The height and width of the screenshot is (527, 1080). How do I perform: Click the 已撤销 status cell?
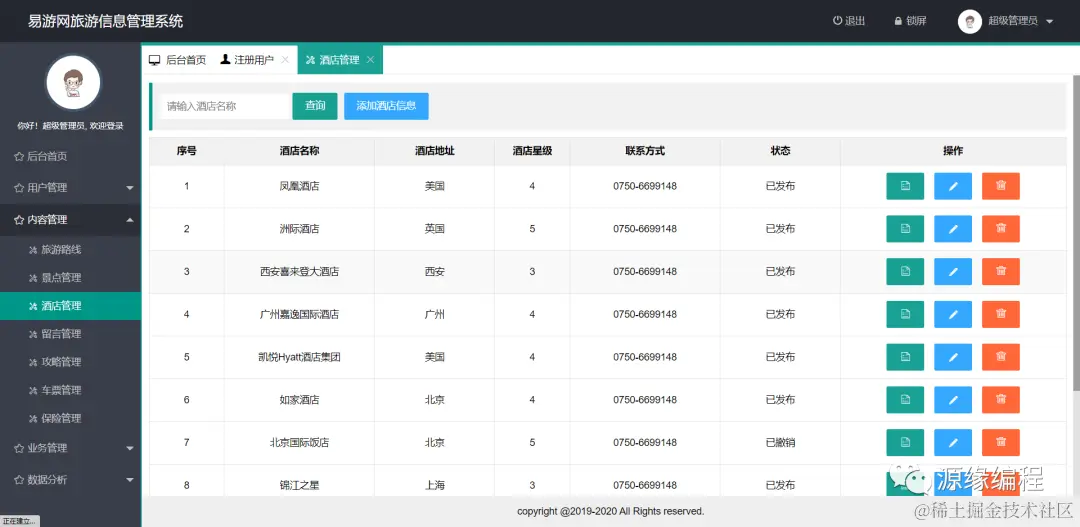780,442
